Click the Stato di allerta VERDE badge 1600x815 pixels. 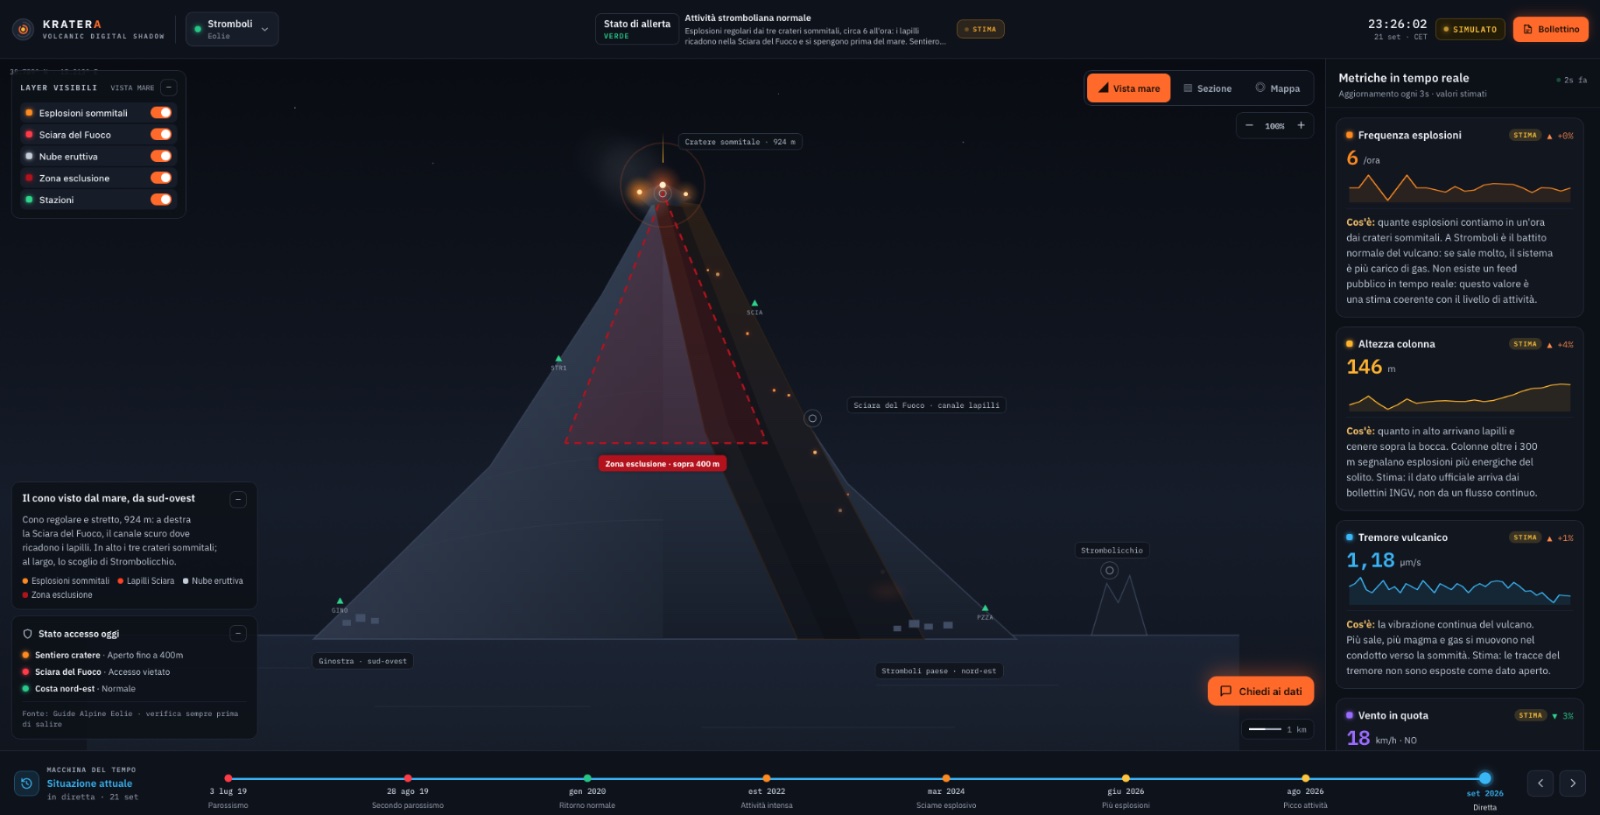click(x=637, y=29)
